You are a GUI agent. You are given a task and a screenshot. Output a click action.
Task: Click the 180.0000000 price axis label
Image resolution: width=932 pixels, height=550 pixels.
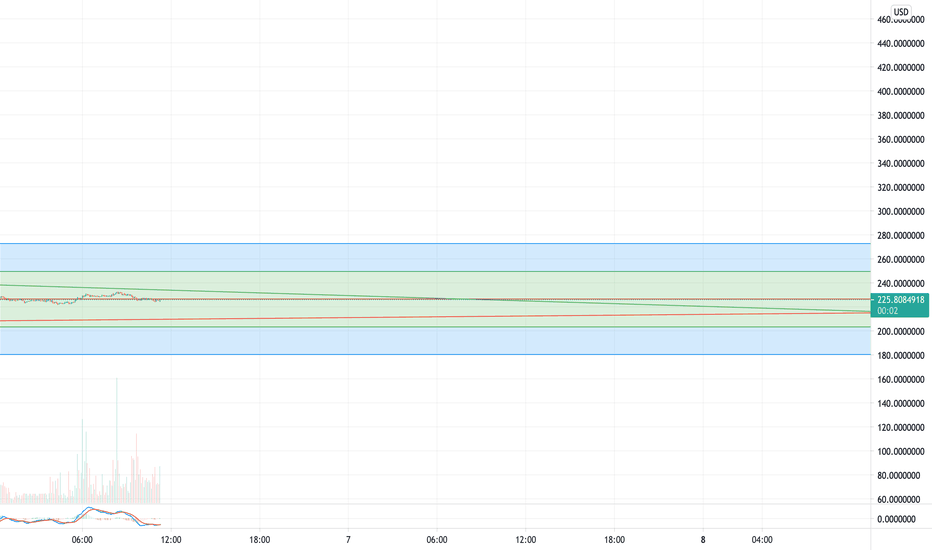click(901, 356)
